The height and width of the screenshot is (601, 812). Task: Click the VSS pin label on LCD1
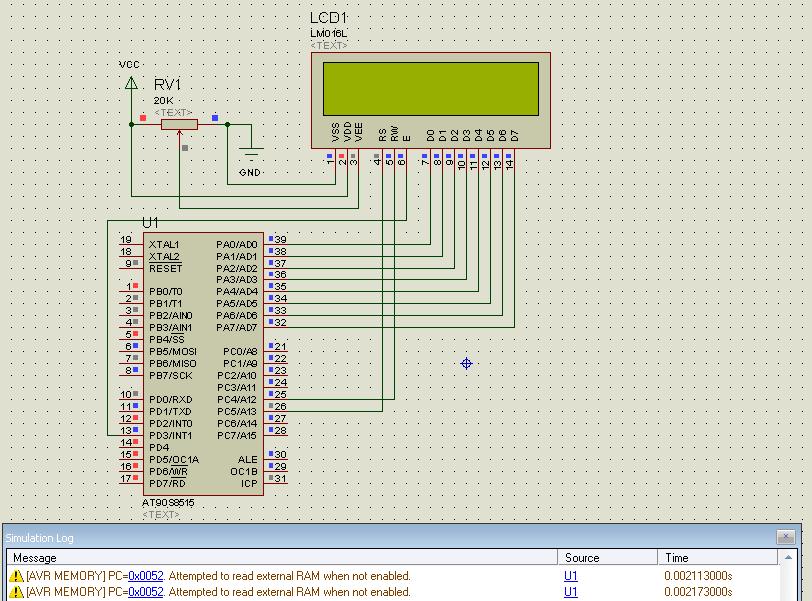coord(335,132)
